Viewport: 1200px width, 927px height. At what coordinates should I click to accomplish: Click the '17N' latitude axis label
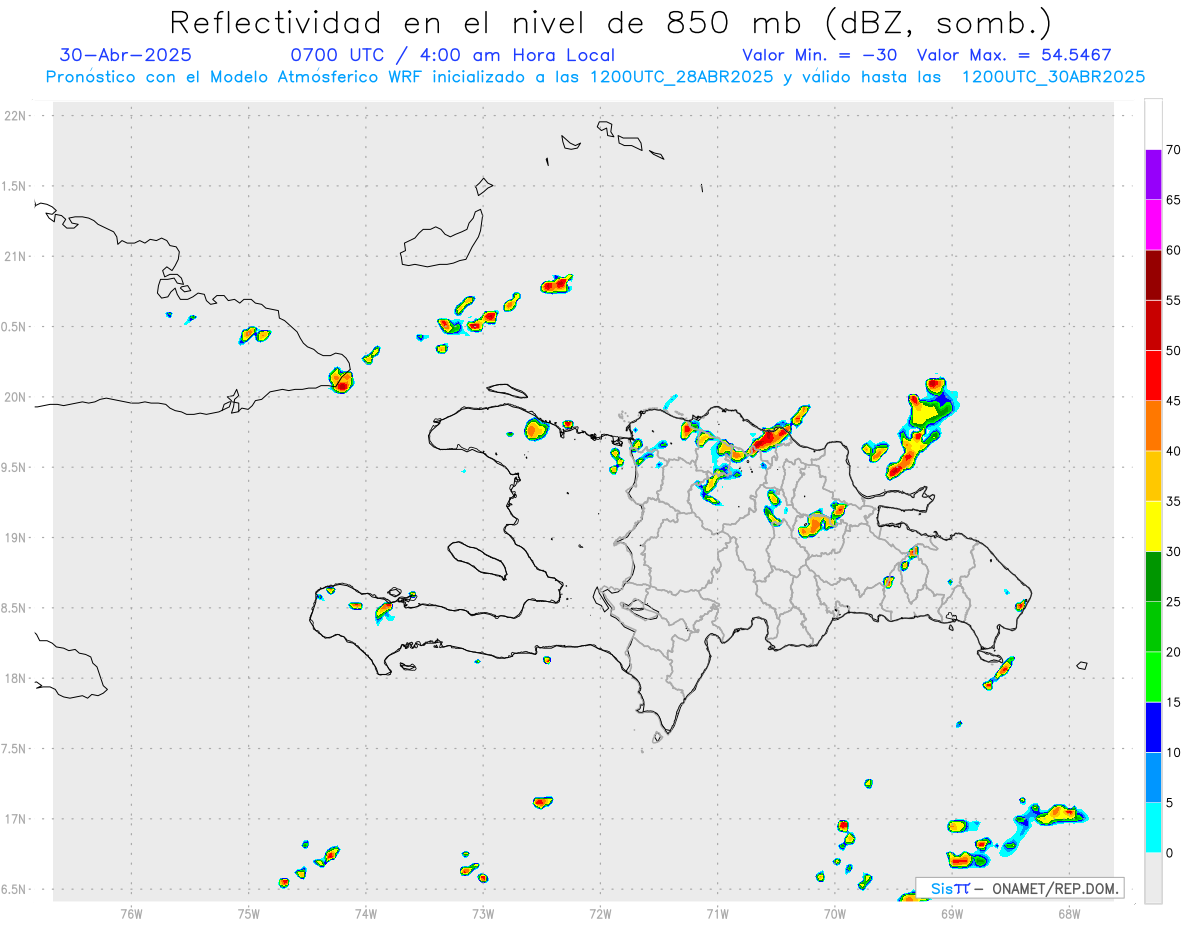click(15, 819)
